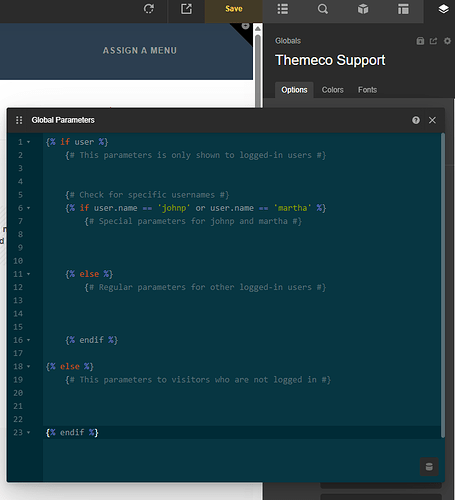Click the Globals export icon
This screenshot has width=455, height=500.
pos(433,41)
